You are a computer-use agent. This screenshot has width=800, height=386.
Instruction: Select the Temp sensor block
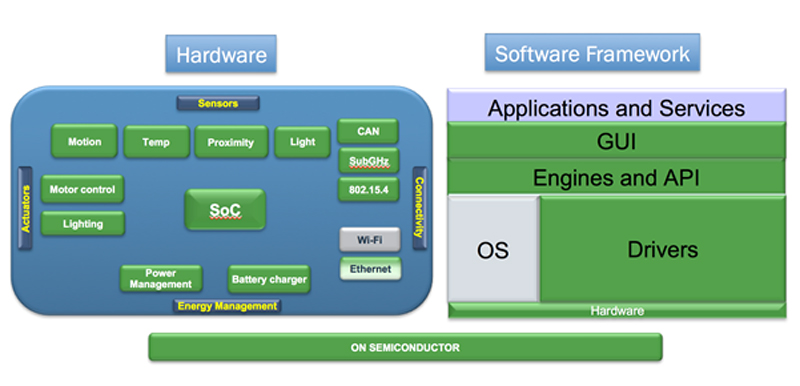(156, 142)
